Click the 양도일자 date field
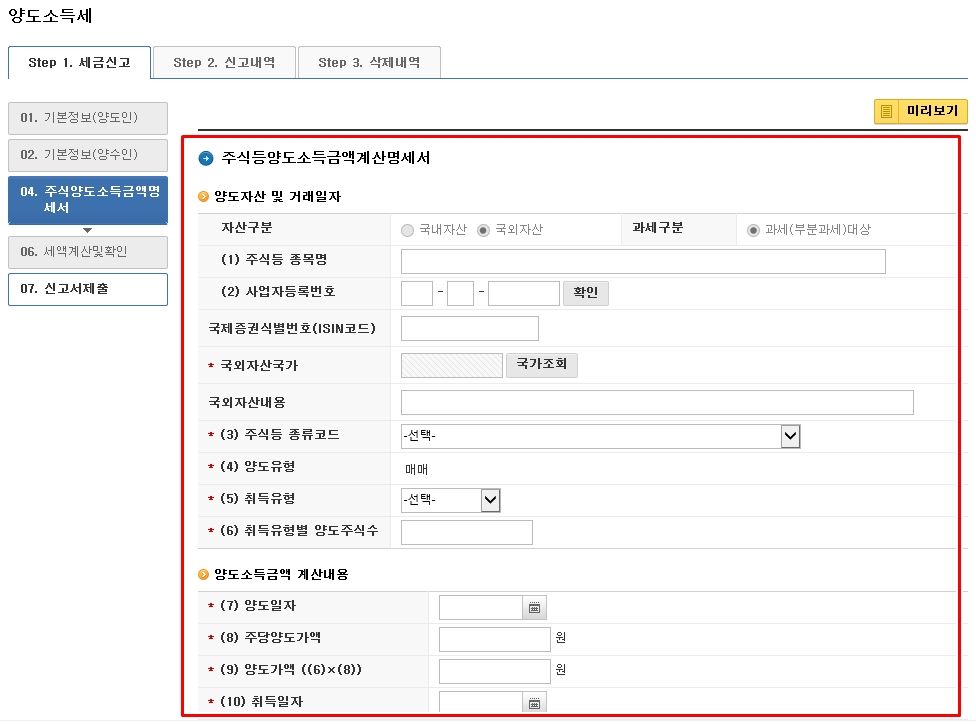This screenshot has width=976, height=725. (x=481, y=608)
